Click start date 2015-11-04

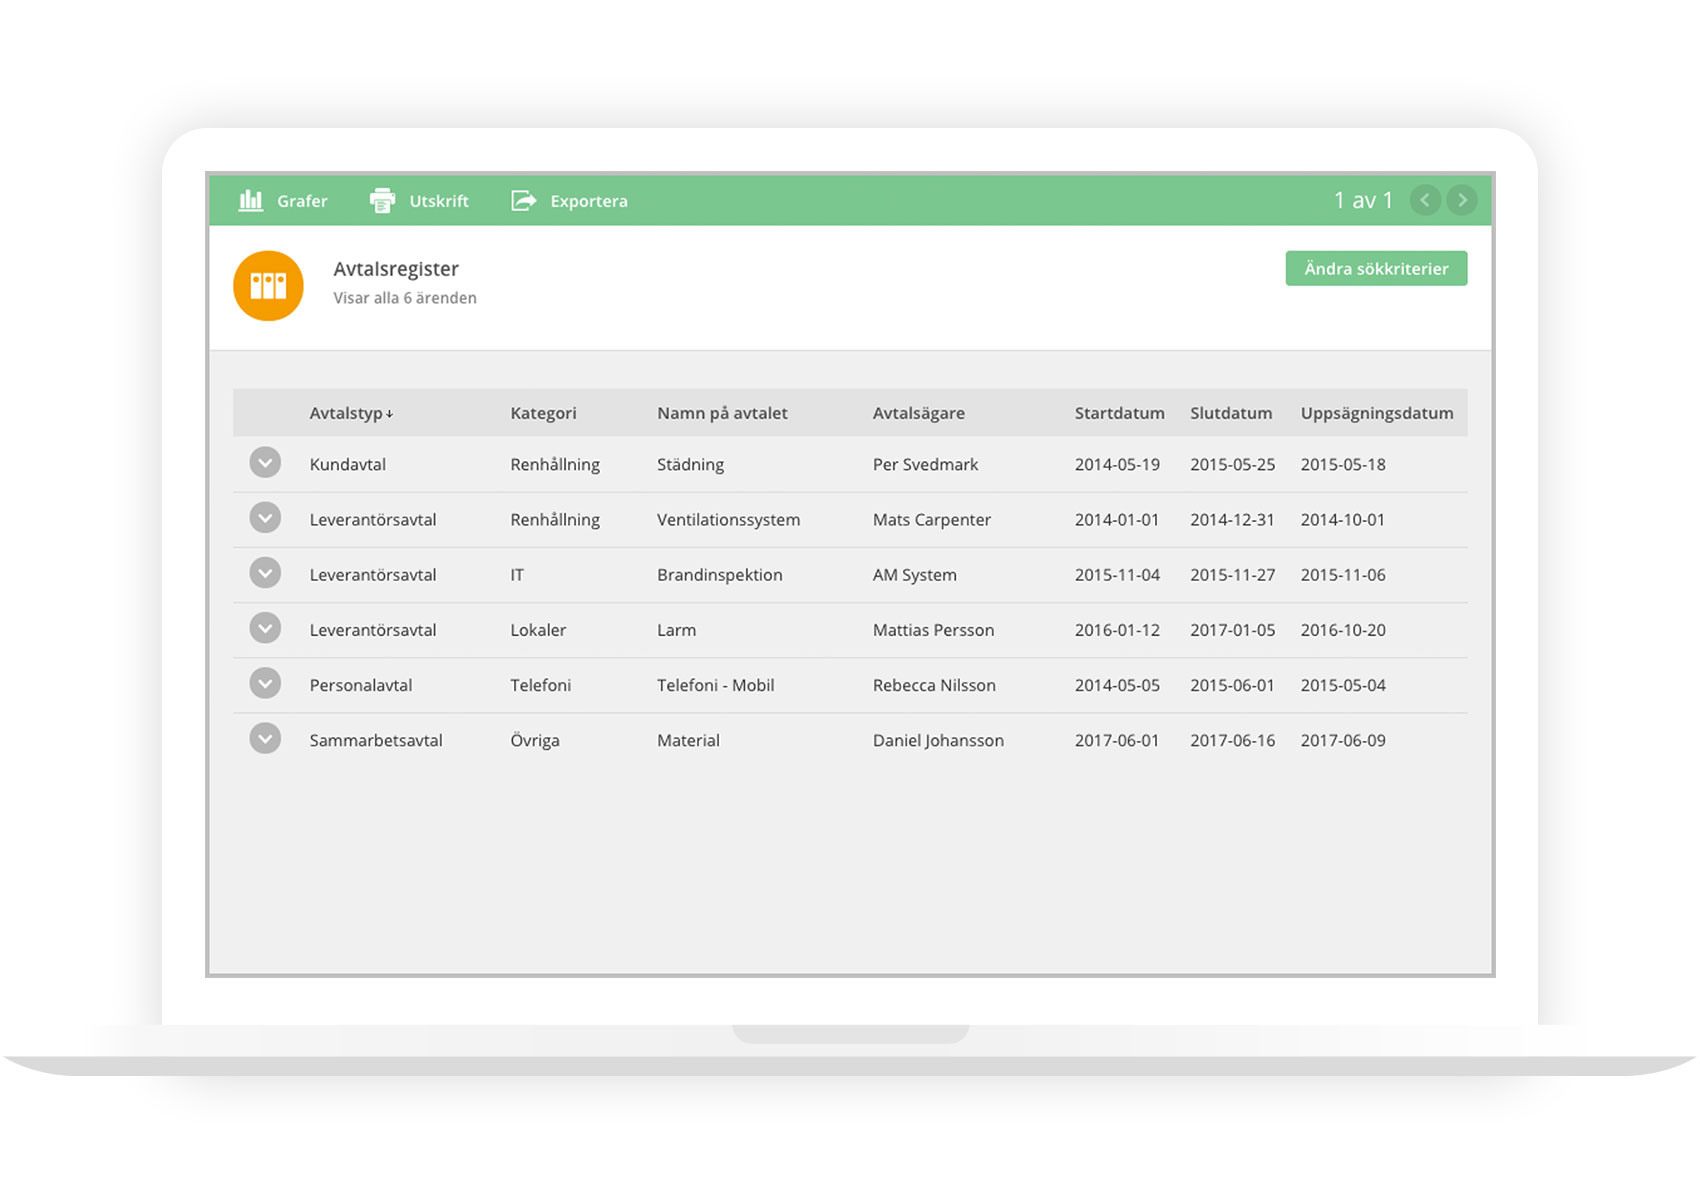1117,574
